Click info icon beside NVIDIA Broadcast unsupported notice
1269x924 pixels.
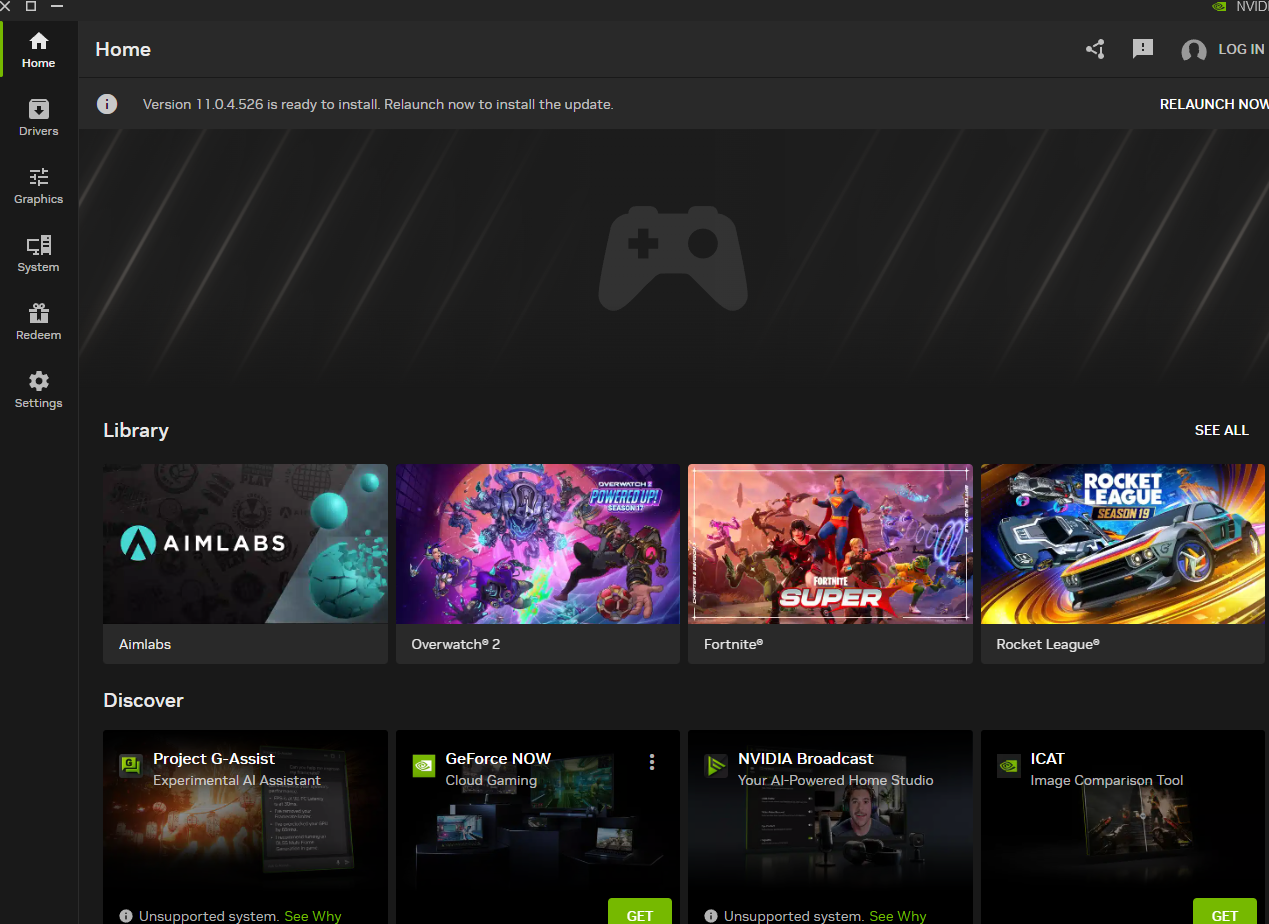[711, 916]
